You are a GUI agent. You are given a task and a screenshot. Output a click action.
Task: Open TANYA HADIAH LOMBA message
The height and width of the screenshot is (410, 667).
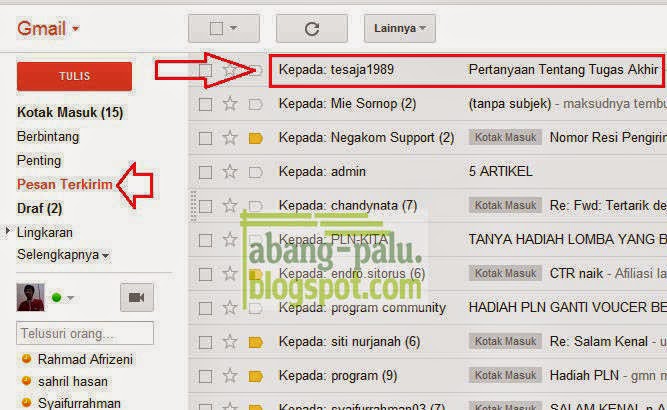(567, 239)
